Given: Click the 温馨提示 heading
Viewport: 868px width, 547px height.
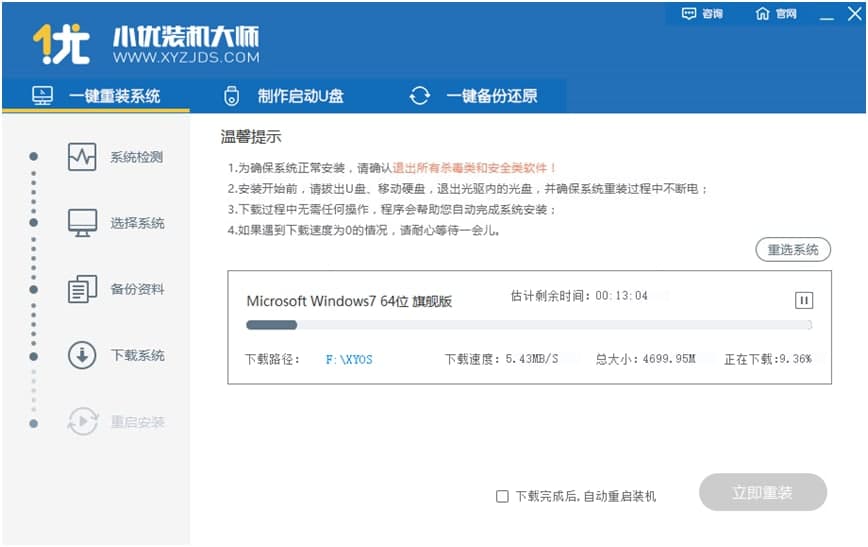Looking at the screenshot, I should pyautogui.click(x=251, y=136).
